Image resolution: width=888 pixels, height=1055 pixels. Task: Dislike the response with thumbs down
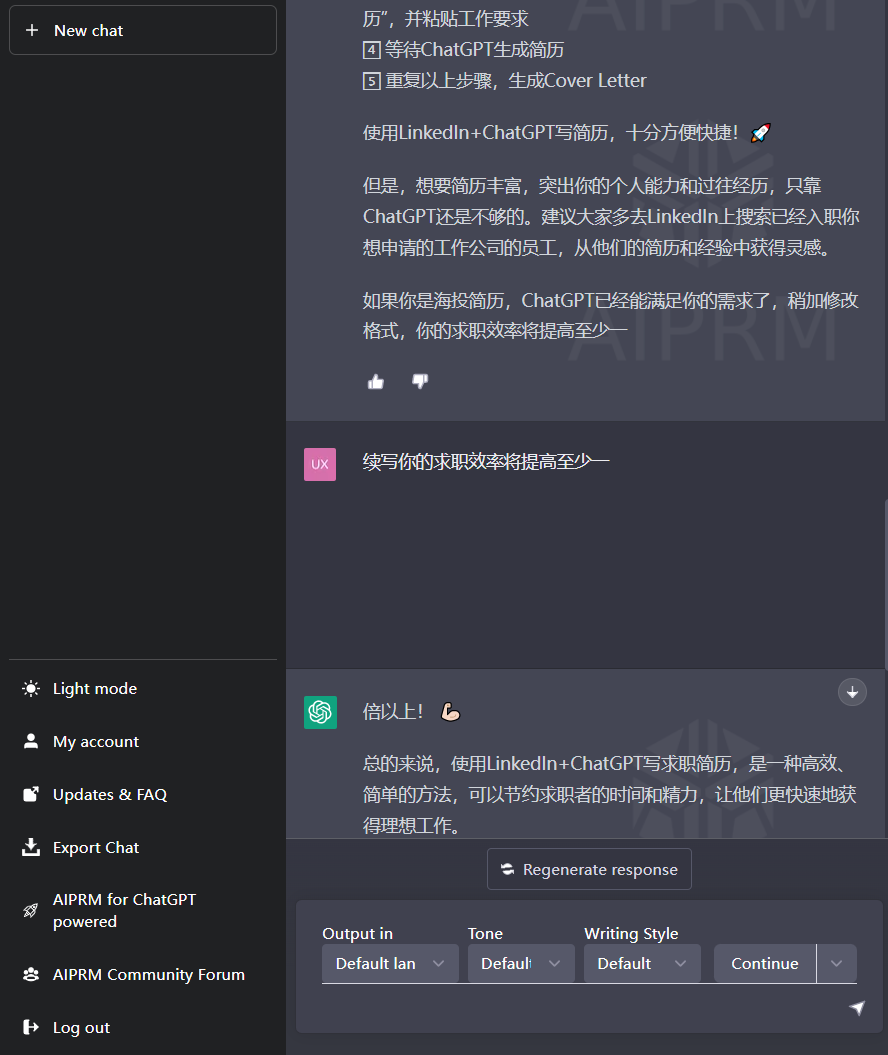pos(419,381)
